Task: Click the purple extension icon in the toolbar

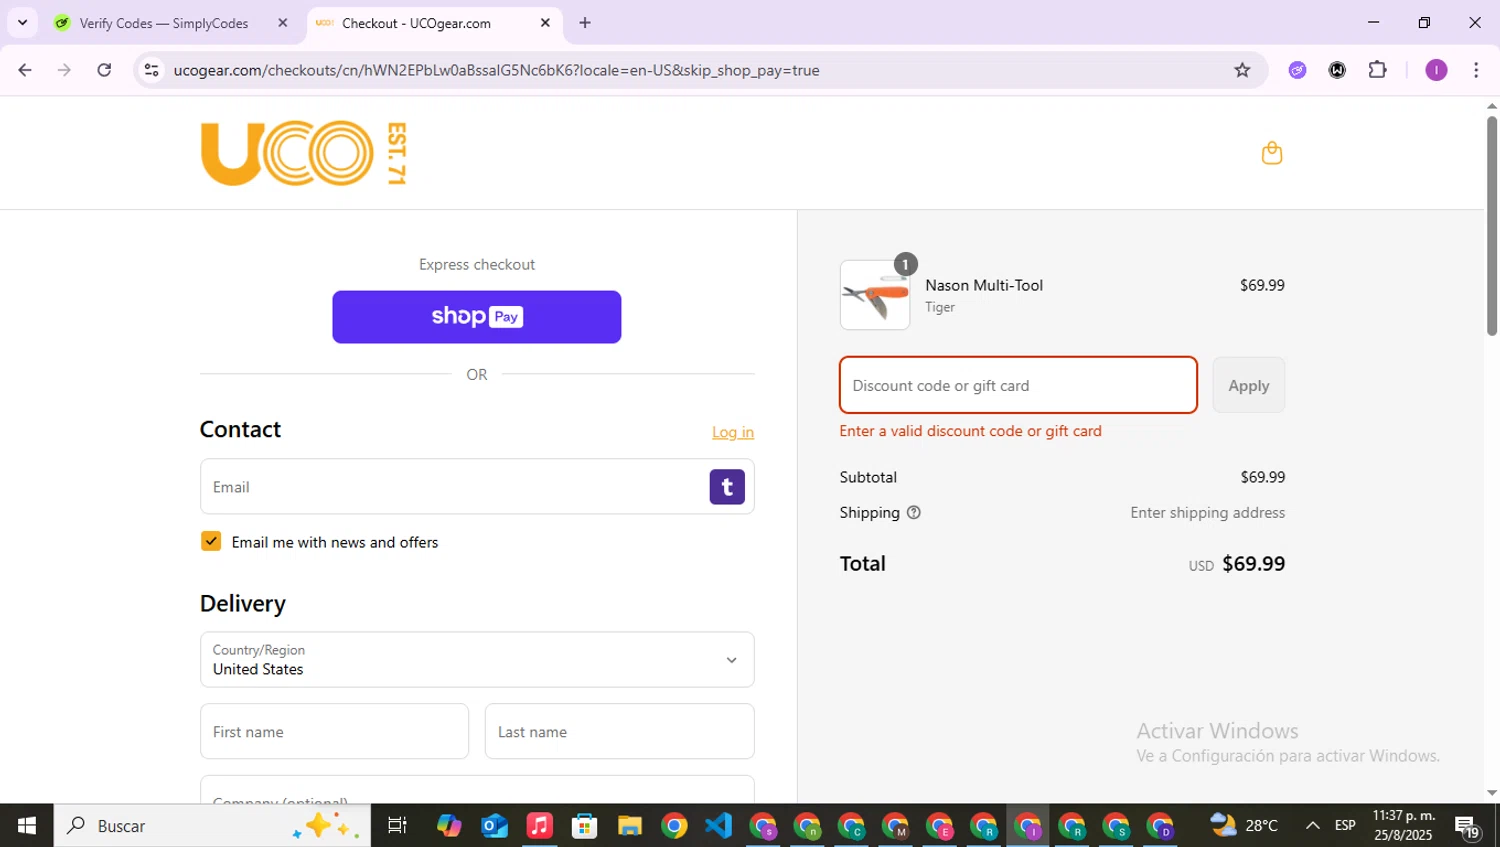Action: [1297, 70]
